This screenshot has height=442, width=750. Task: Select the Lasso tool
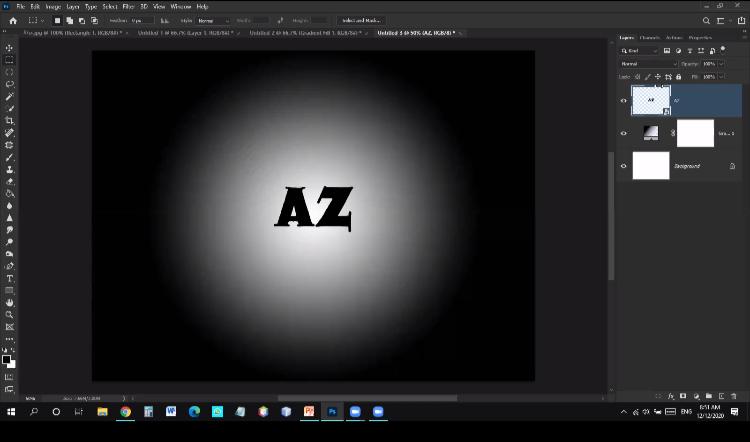coord(10,84)
